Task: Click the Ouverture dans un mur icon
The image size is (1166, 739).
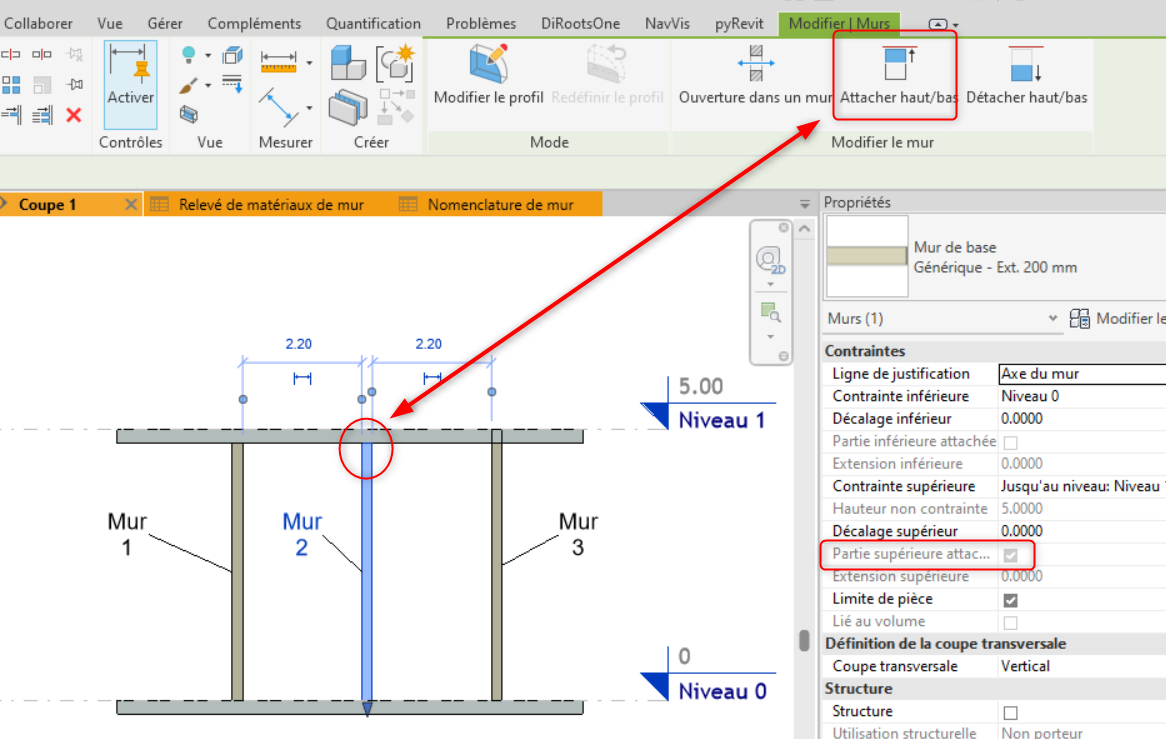Action: click(x=756, y=63)
